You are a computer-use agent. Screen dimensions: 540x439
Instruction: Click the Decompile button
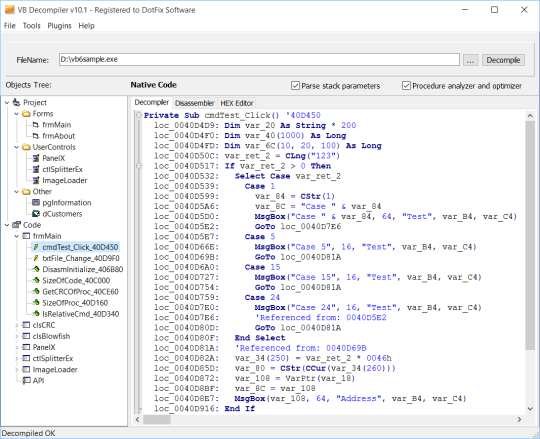pos(503,60)
